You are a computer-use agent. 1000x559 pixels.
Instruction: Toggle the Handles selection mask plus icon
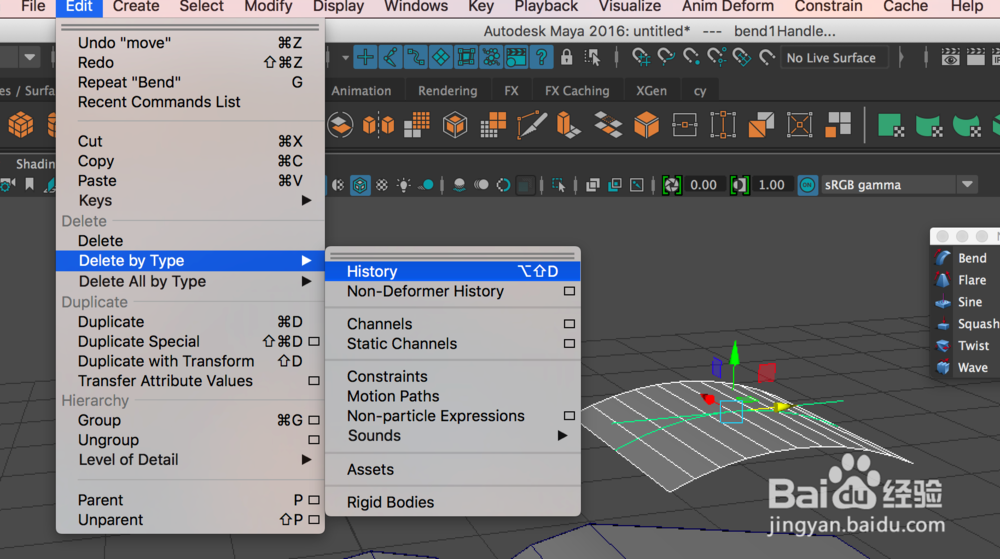point(365,57)
